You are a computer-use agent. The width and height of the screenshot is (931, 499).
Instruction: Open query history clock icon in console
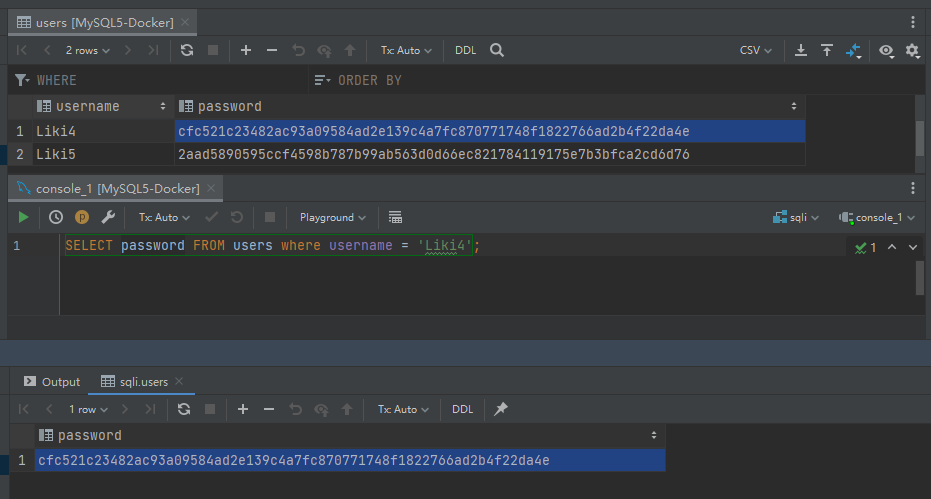click(56, 217)
